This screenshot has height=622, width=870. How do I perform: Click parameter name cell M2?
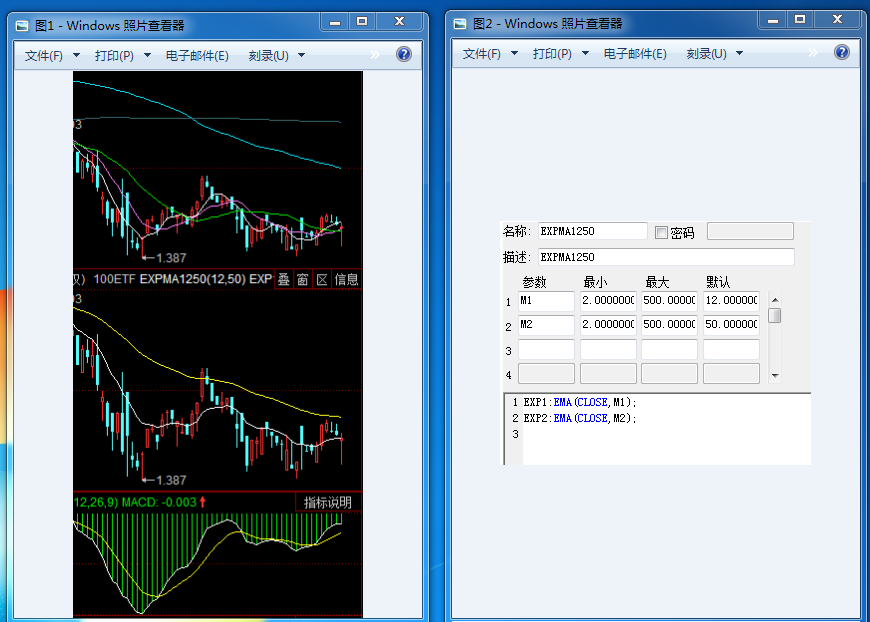tap(546, 325)
